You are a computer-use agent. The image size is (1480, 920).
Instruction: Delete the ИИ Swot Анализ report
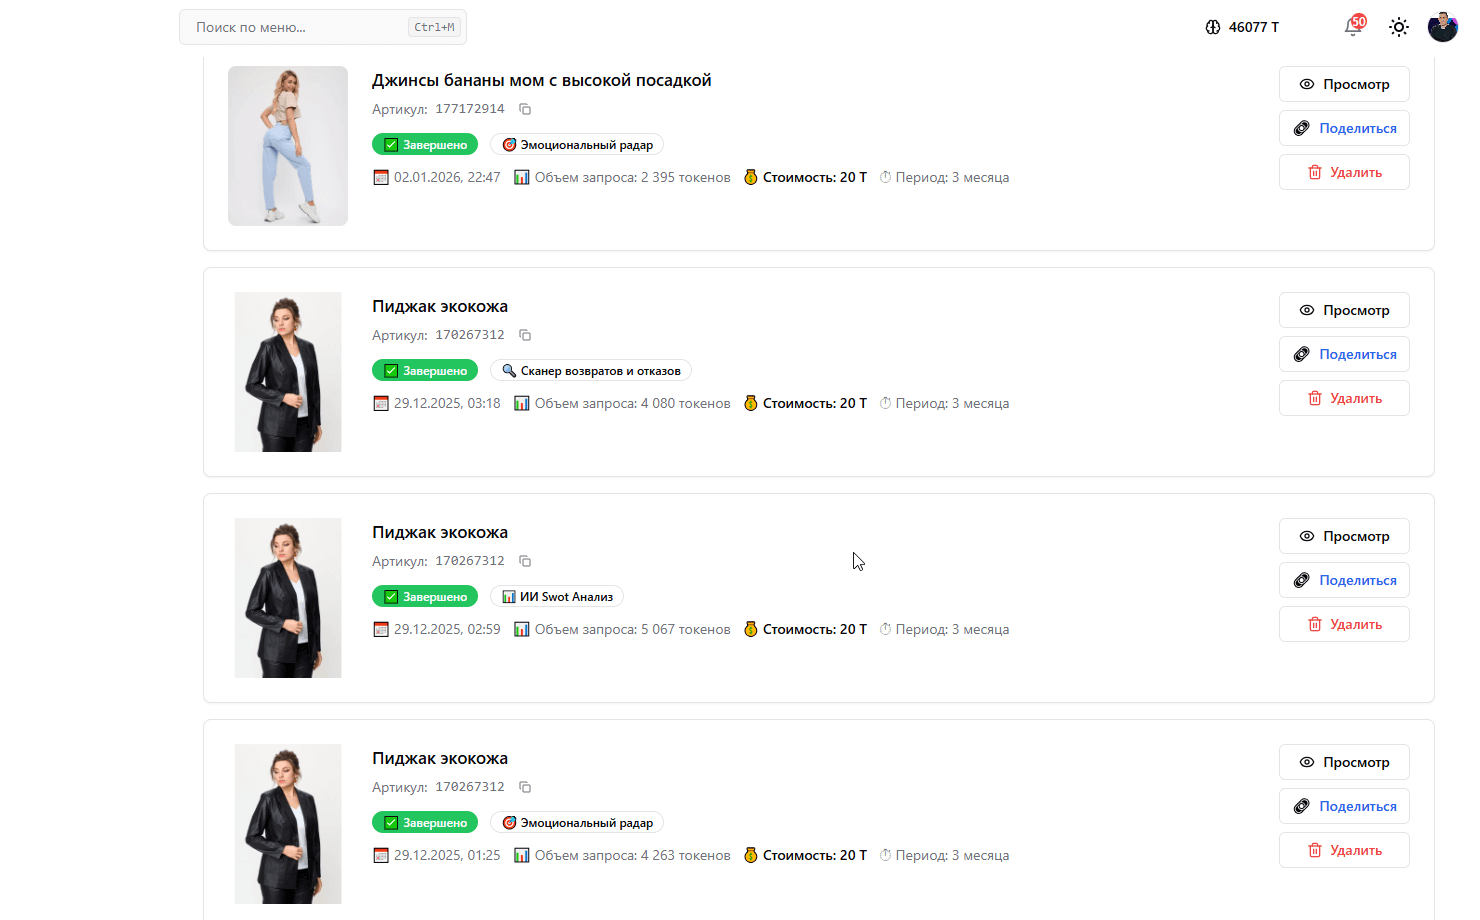point(1344,624)
